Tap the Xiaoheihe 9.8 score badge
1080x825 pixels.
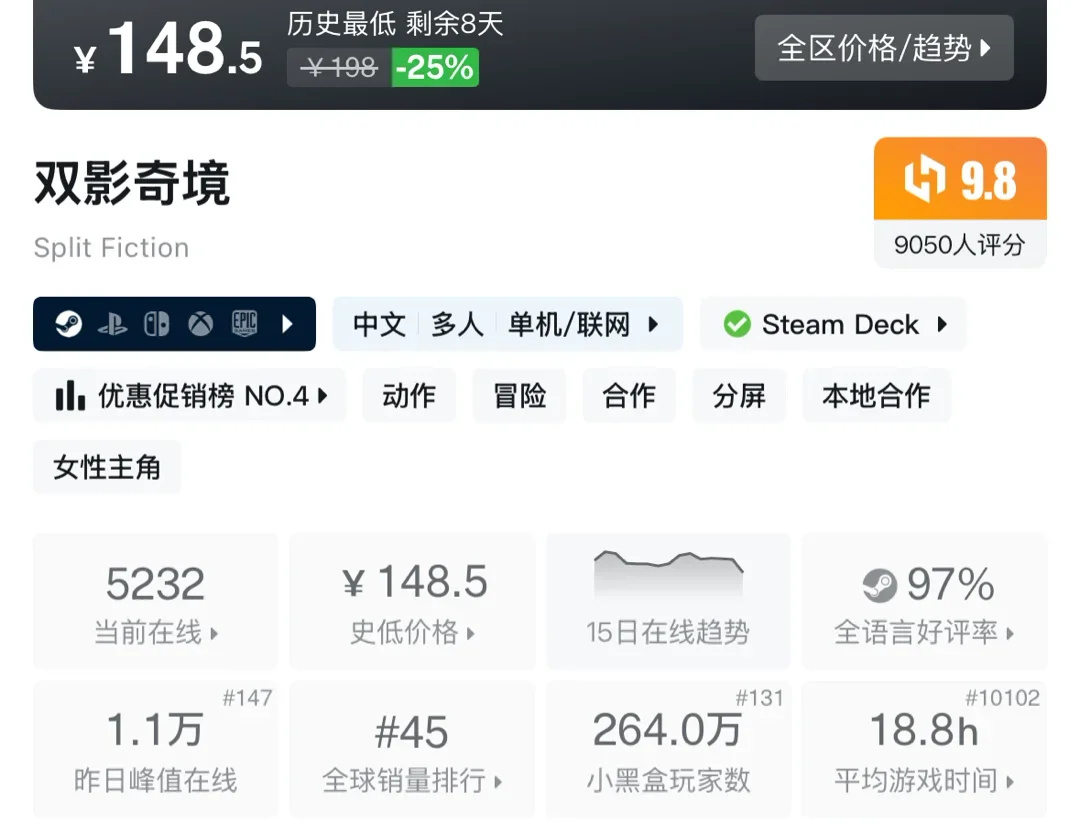960,180
